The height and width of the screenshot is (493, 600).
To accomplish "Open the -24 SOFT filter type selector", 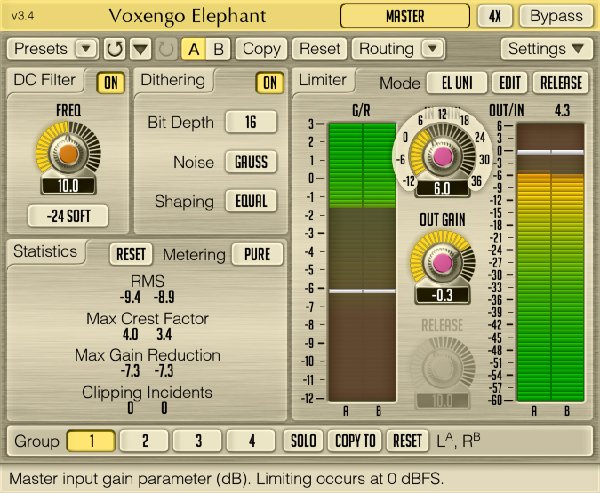I will [x=68, y=216].
